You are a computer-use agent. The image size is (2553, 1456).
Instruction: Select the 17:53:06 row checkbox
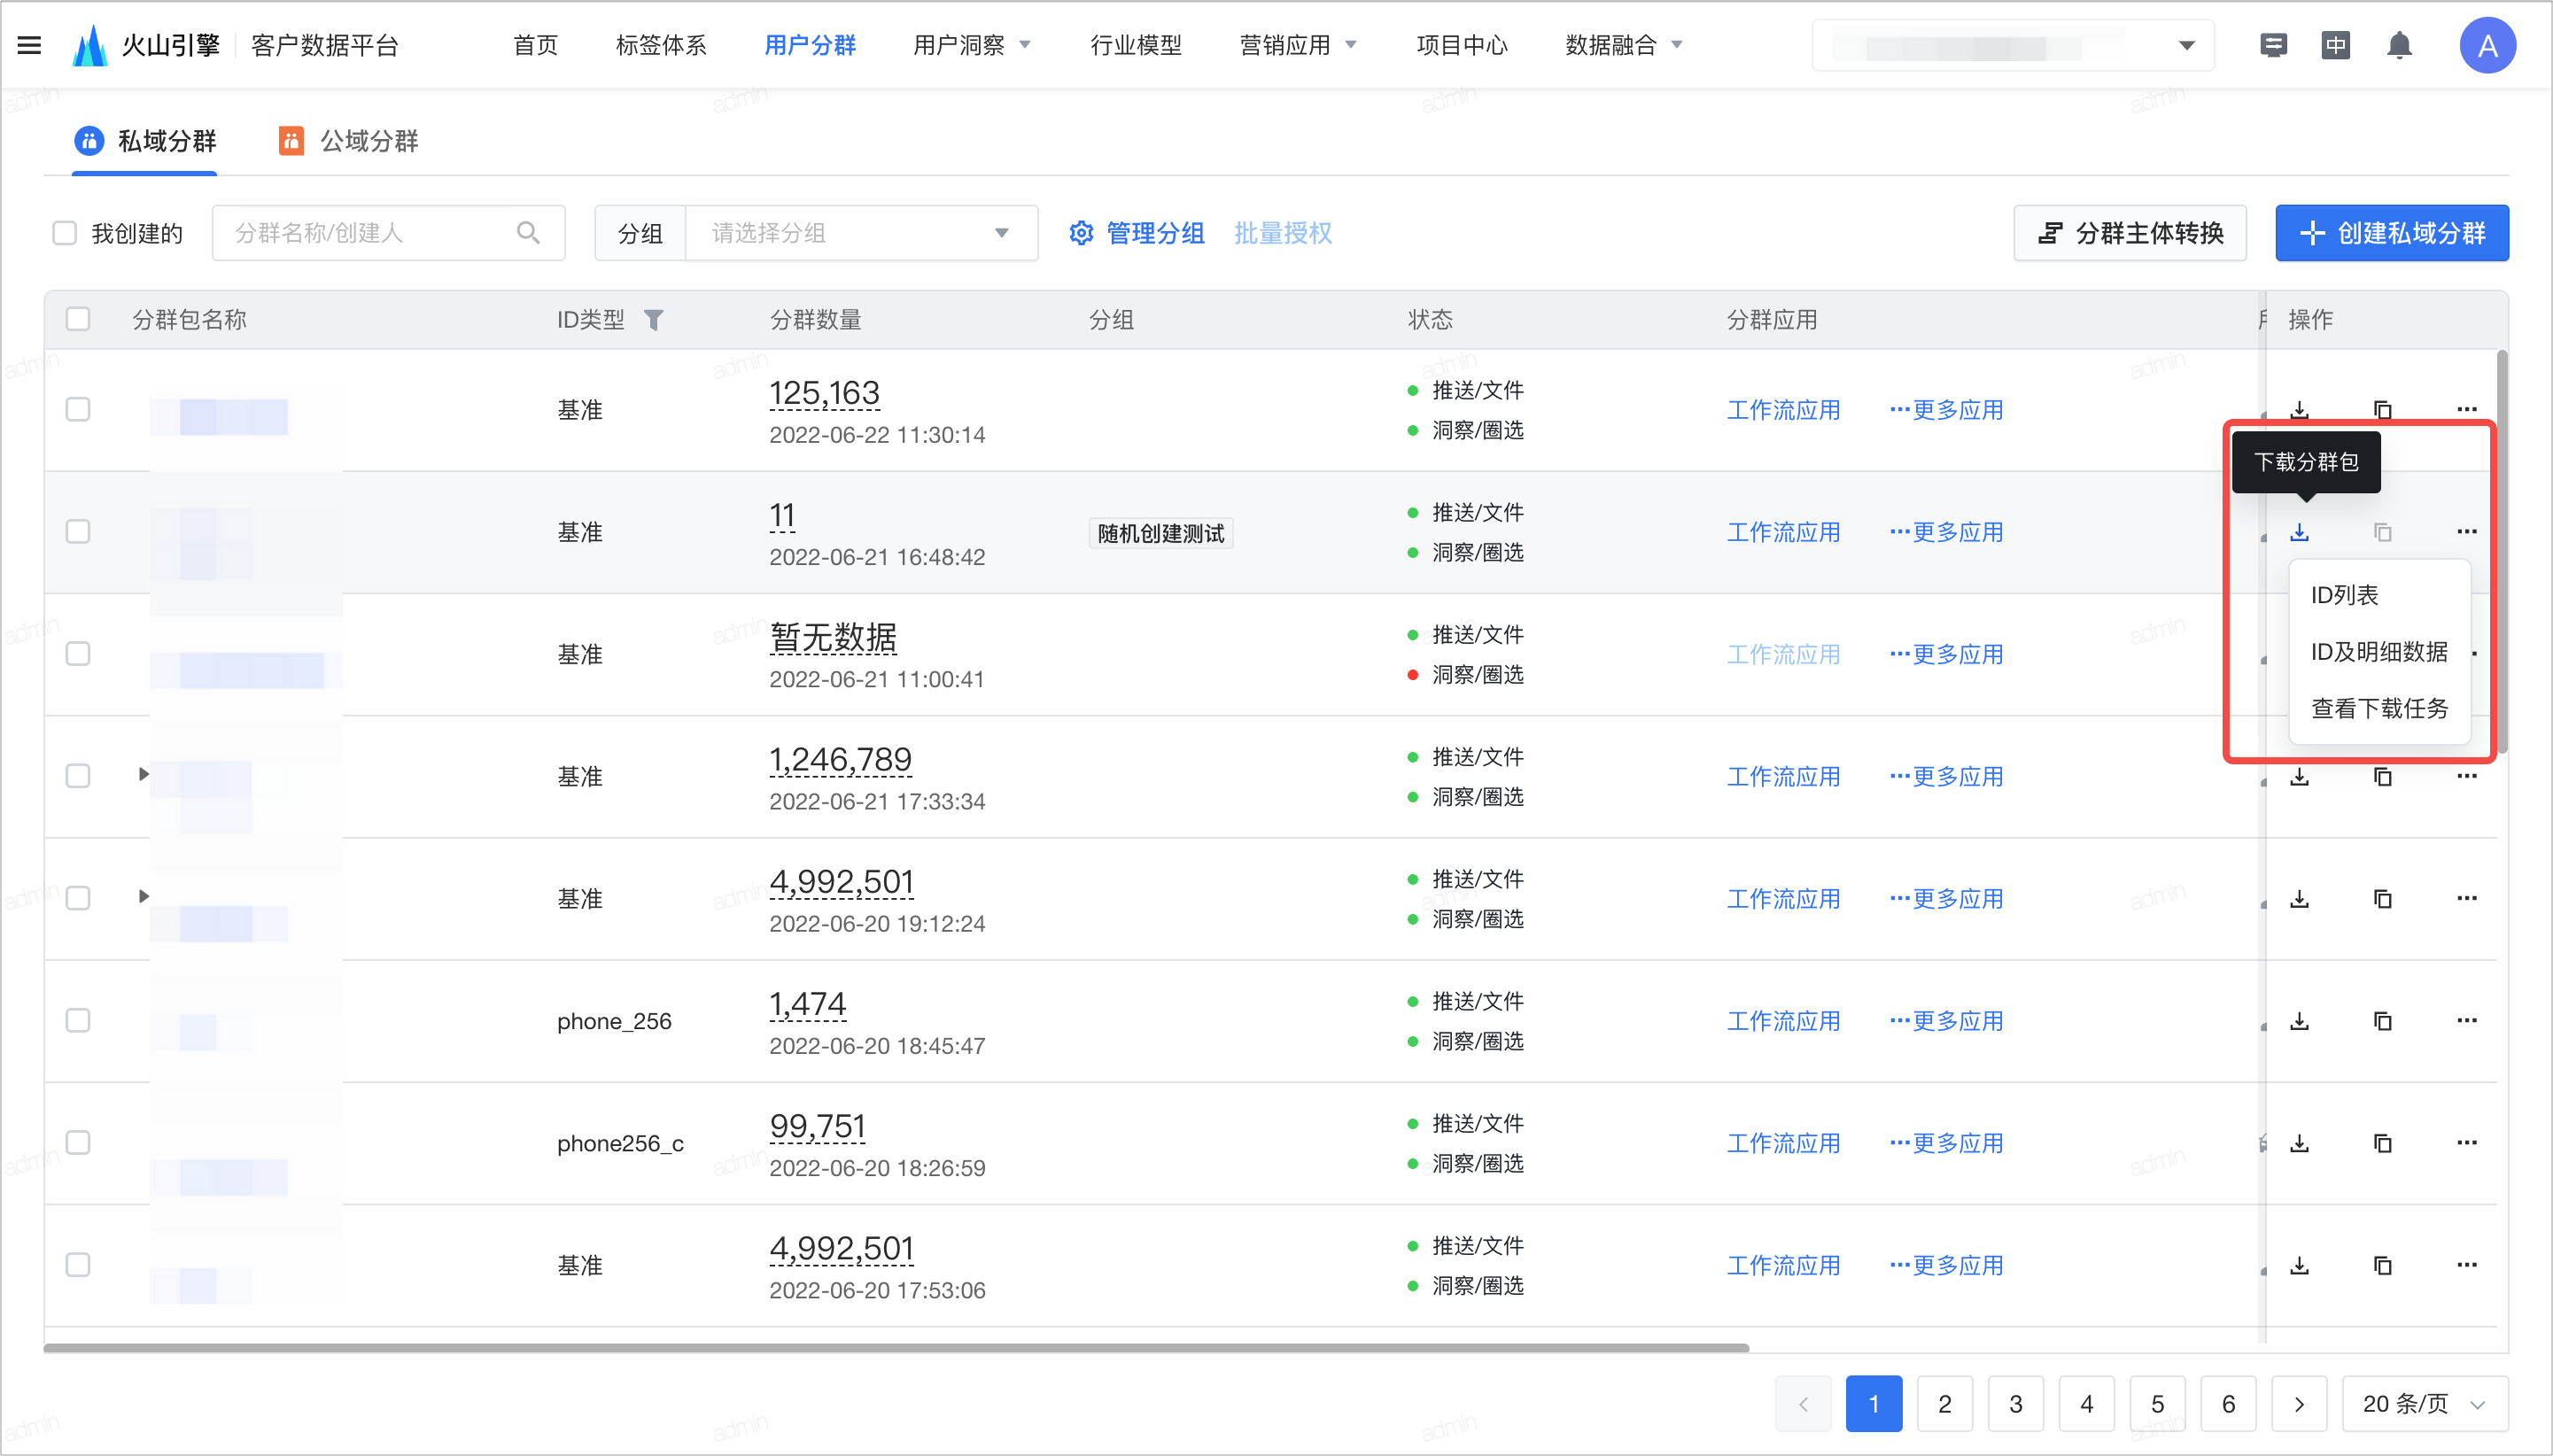point(78,1265)
